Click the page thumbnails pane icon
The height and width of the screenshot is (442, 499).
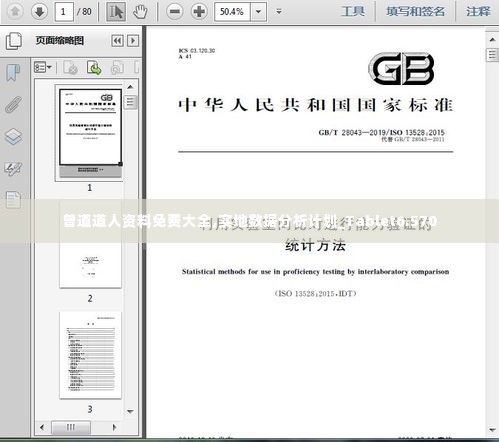tap(14, 41)
